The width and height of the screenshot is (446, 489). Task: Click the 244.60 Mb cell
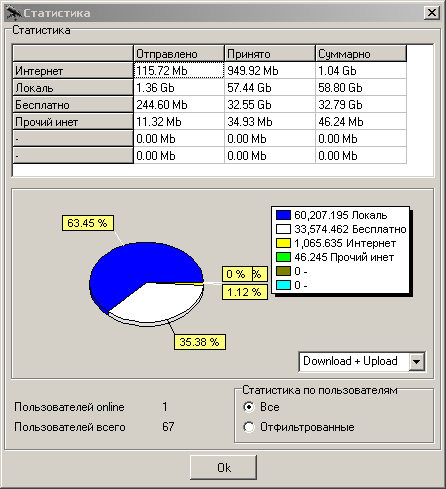[179, 104]
